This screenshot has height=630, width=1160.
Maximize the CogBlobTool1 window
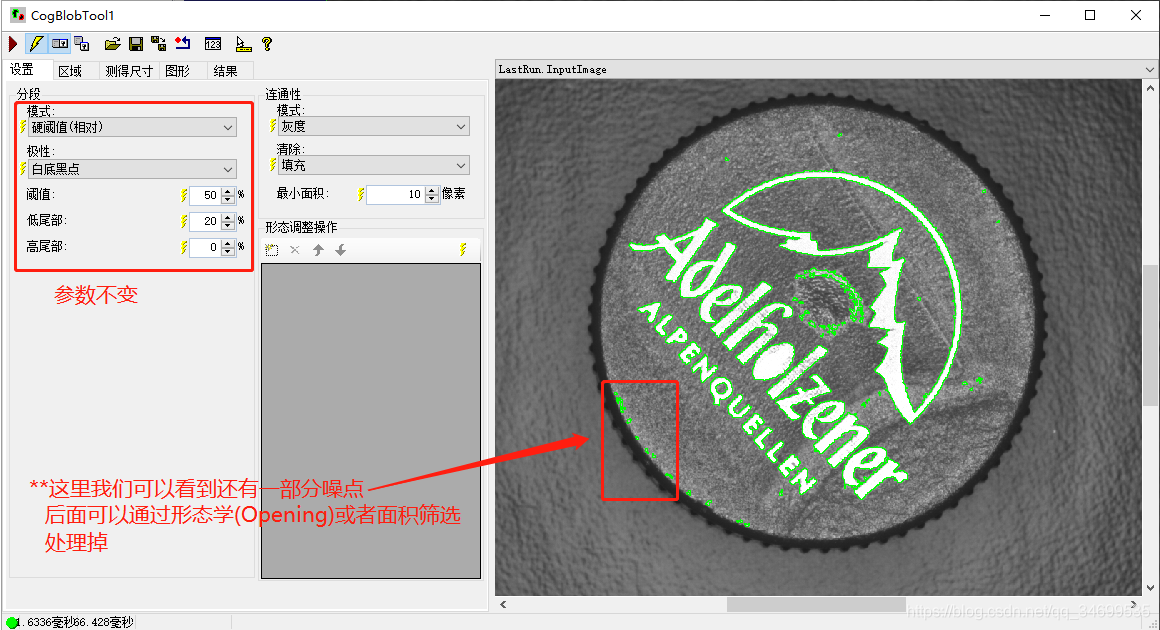[x=1090, y=15]
